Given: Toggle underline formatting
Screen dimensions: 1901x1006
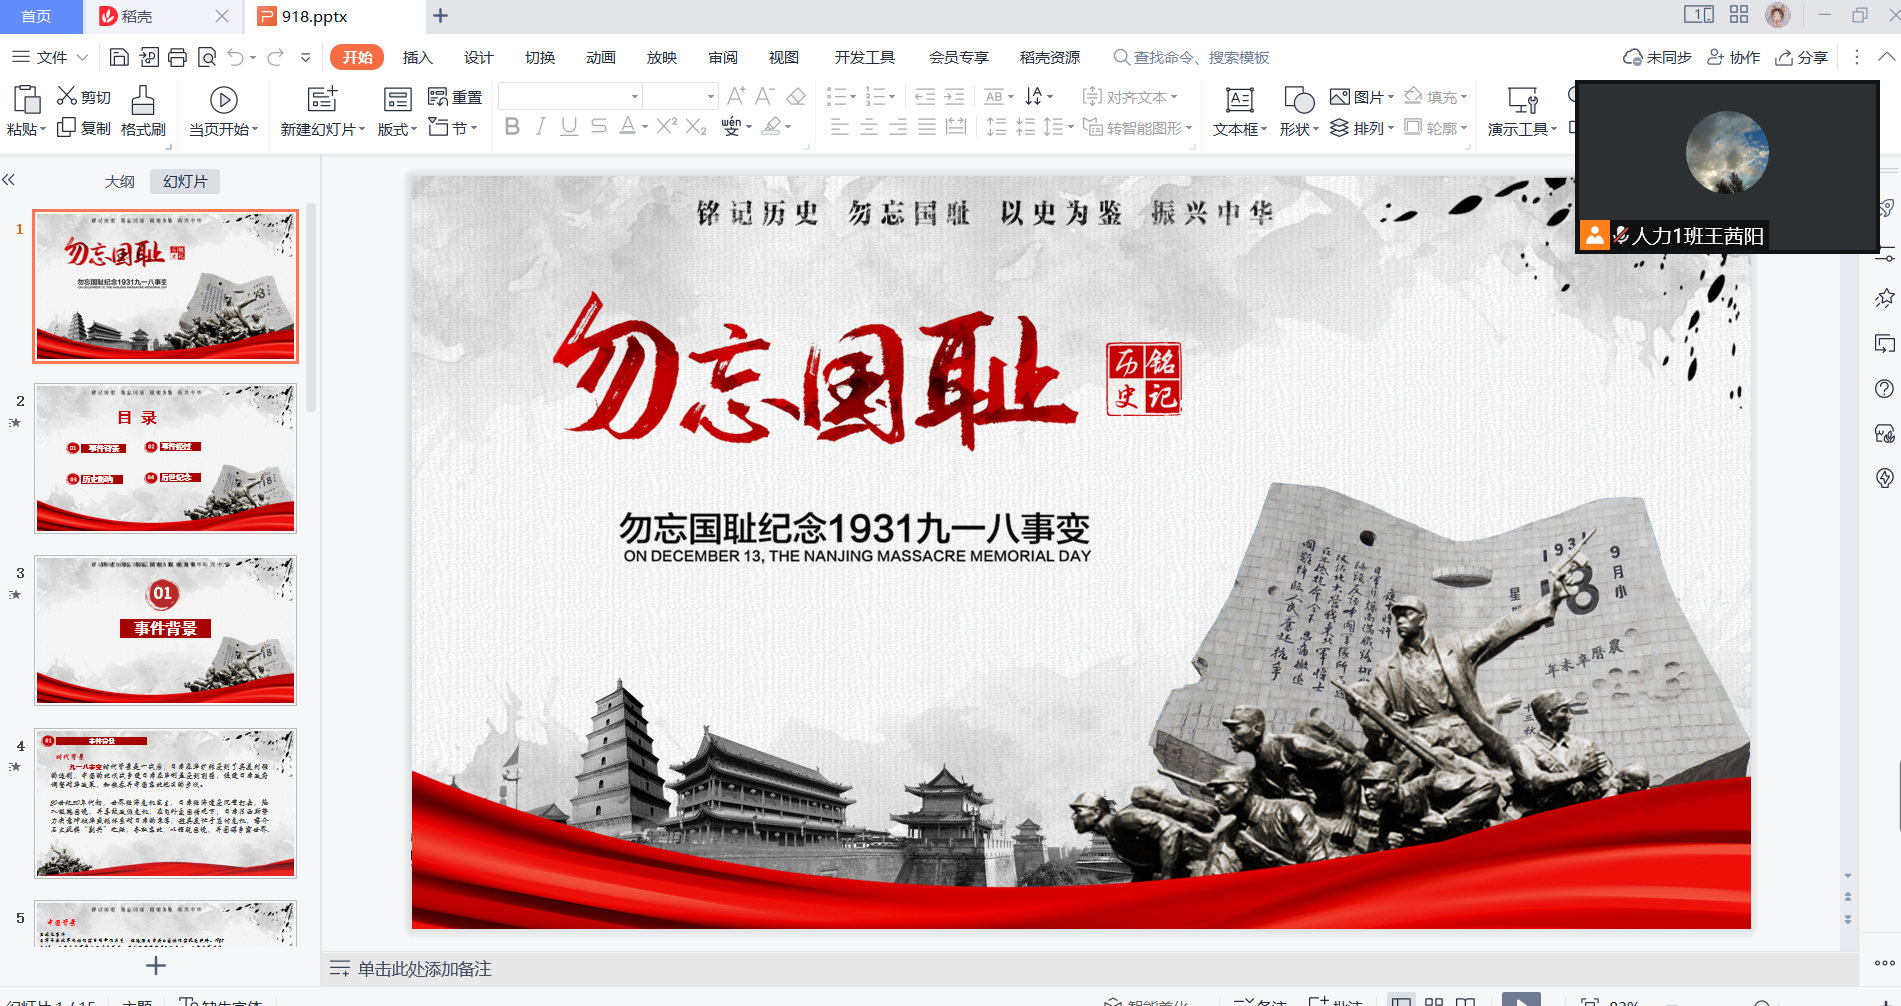Looking at the screenshot, I should [x=569, y=127].
